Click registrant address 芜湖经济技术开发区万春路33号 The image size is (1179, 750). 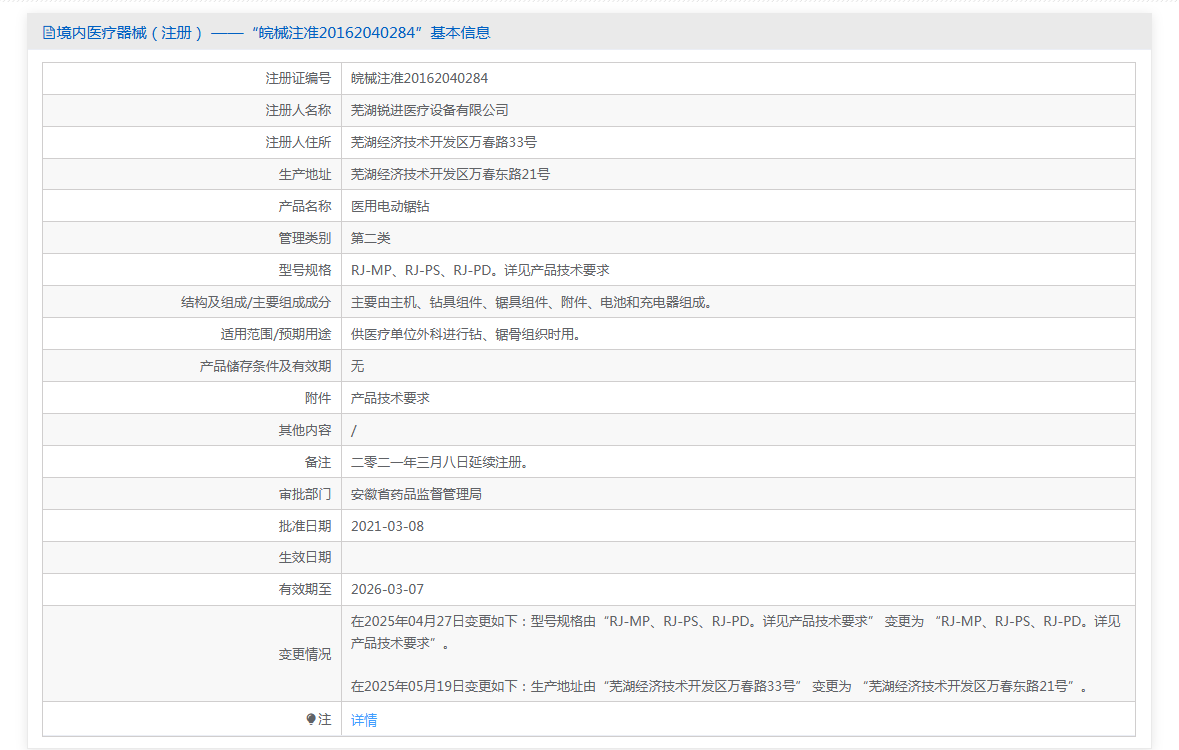pyautogui.click(x=443, y=142)
